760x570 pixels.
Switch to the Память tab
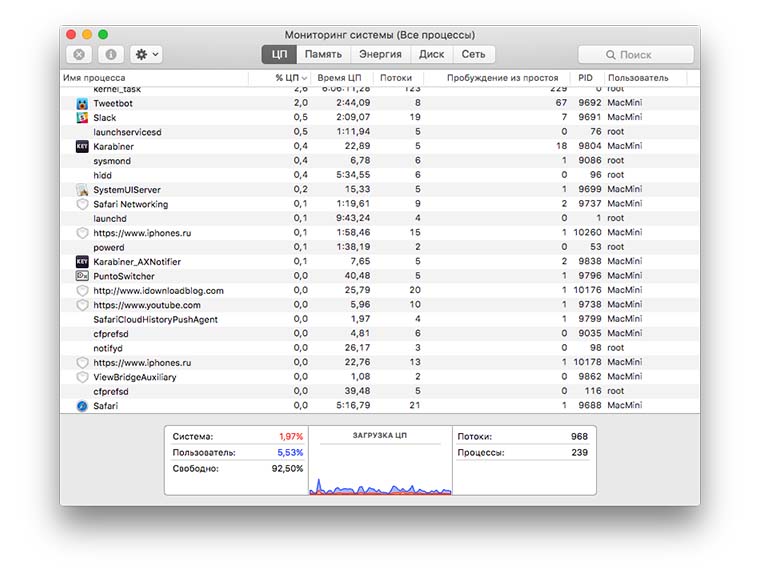coord(323,55)
